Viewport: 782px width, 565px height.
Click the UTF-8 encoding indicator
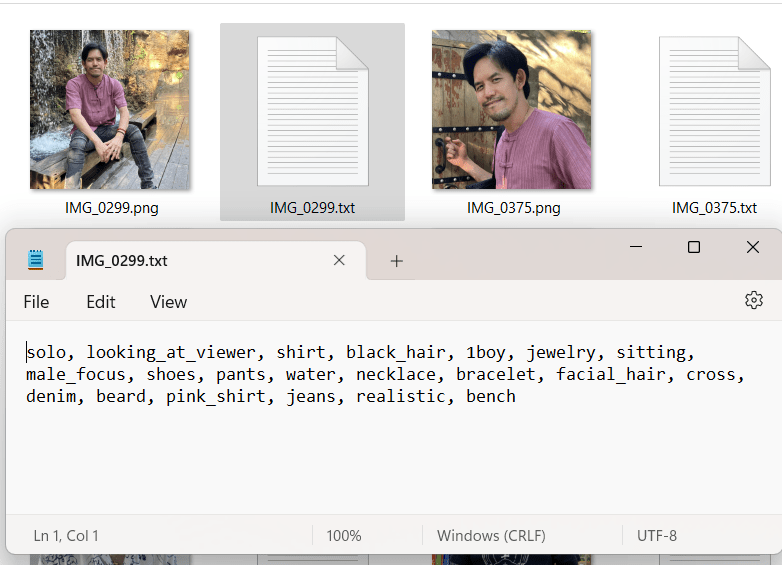[657, 536]
